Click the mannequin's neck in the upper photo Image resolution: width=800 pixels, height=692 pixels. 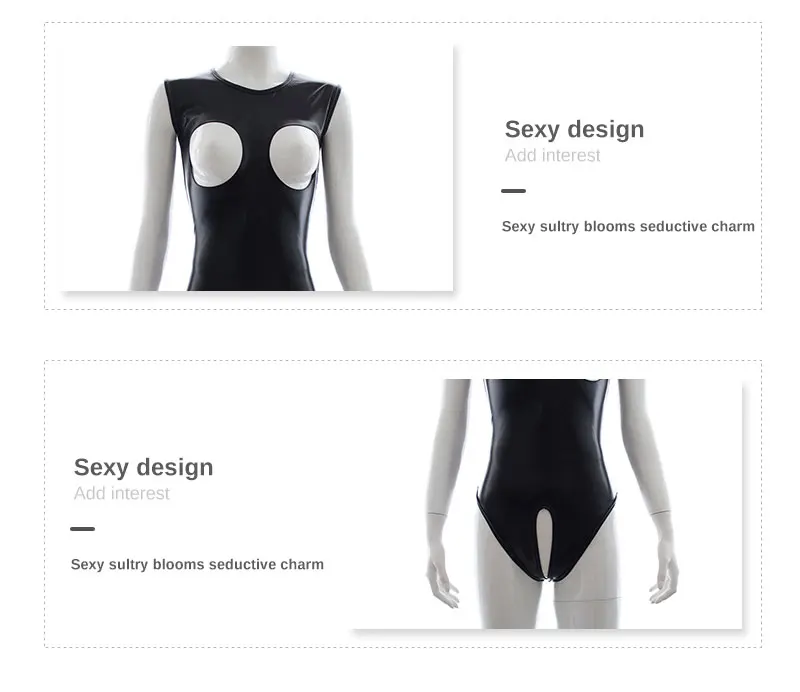coord(251,61)
